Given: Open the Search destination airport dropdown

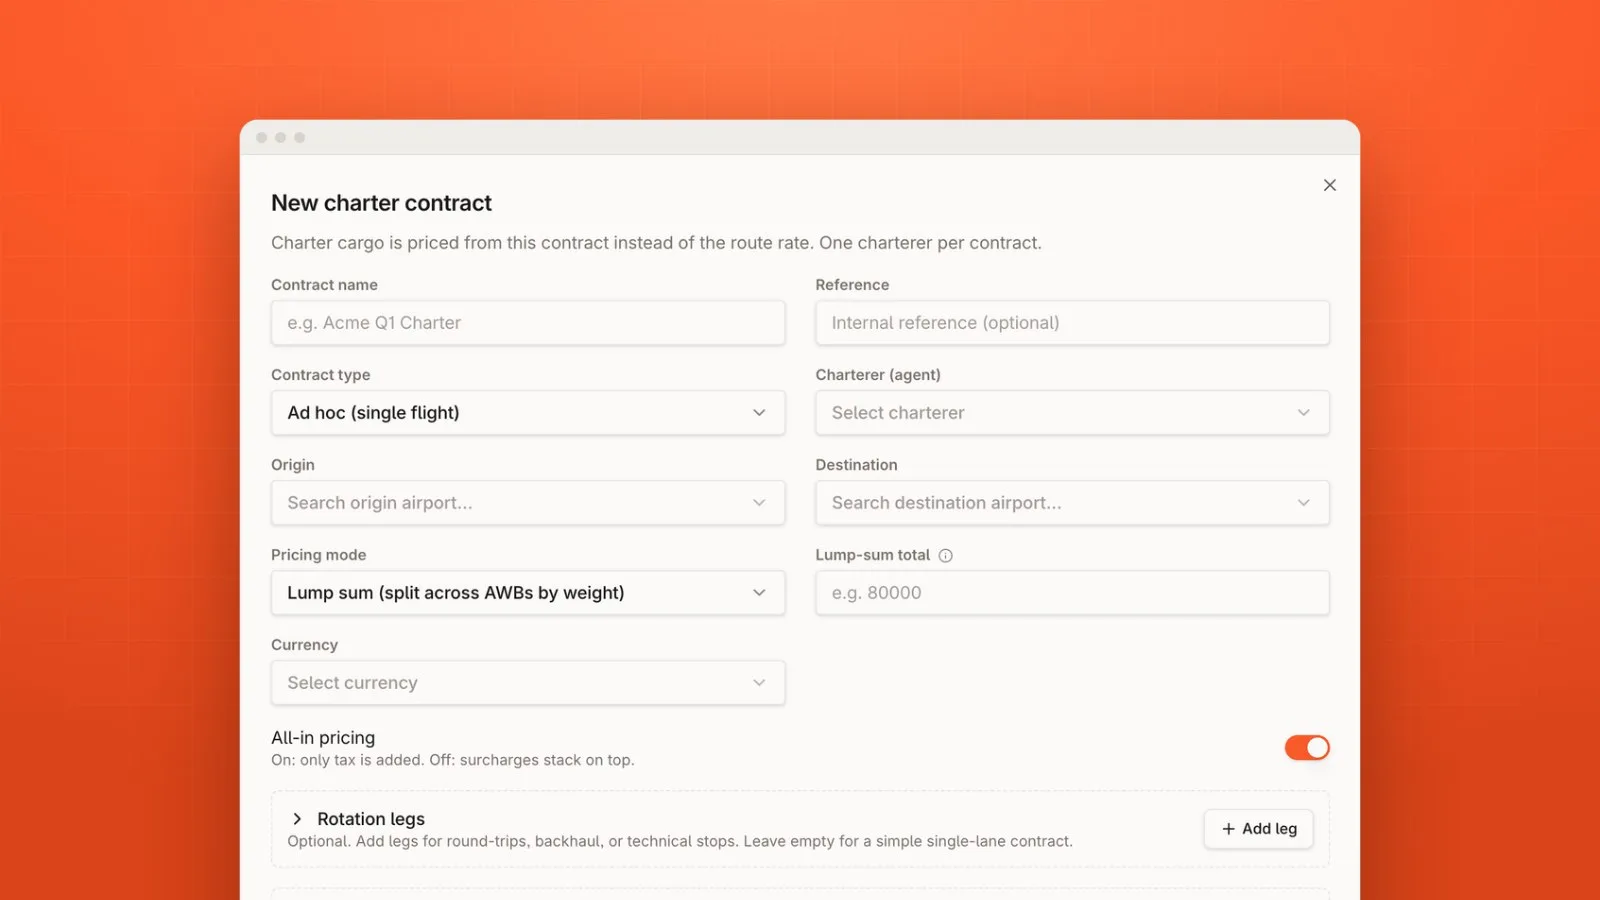Looking at the screenshot, I should point(1072,503).
